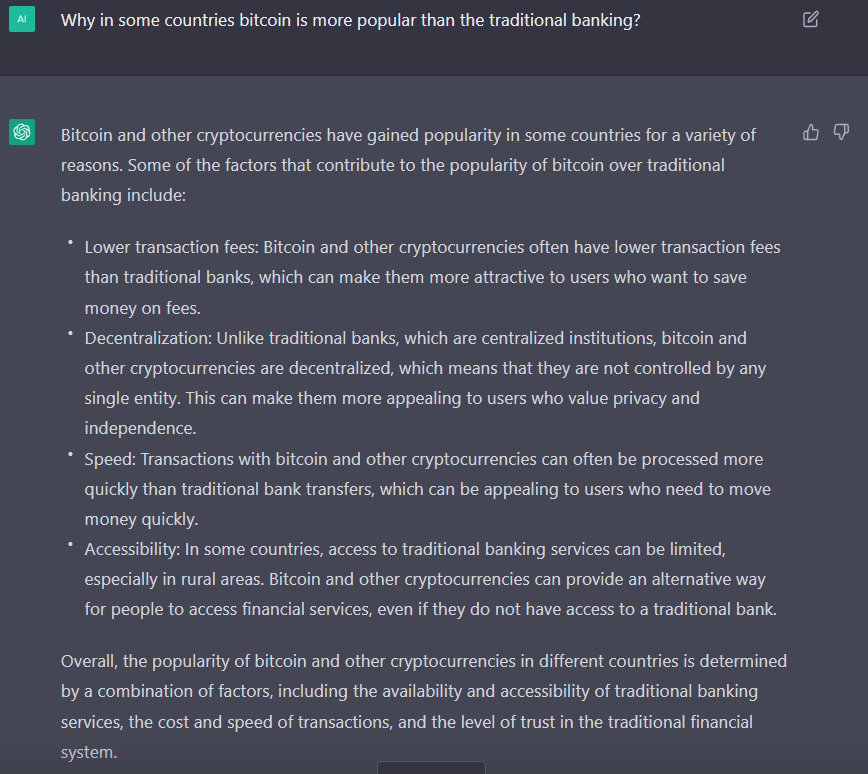Click the 'Accessibility' bullet heading
The width and height of the screenshot is (868, 774).
132,549
